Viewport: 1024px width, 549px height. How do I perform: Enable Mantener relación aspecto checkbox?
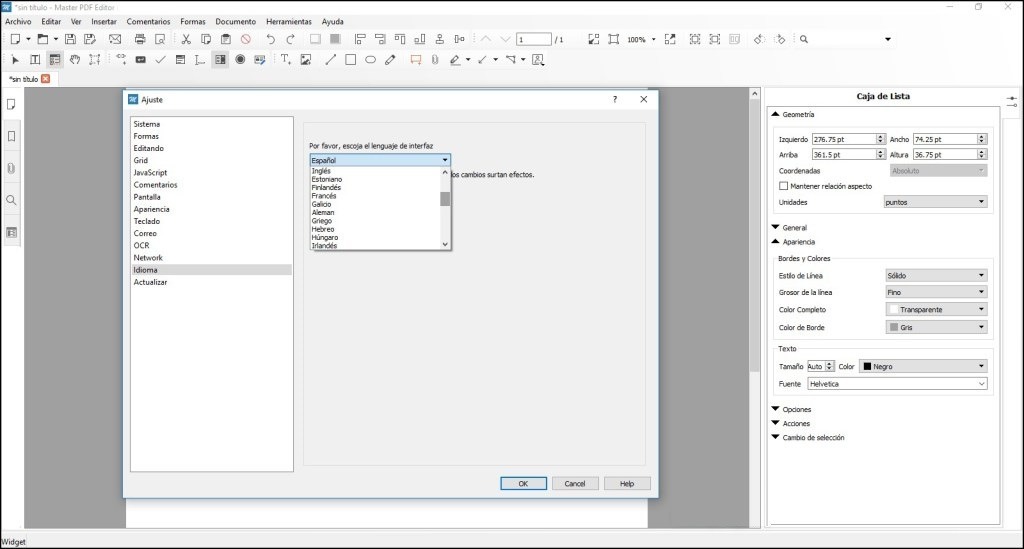[784, 186]
